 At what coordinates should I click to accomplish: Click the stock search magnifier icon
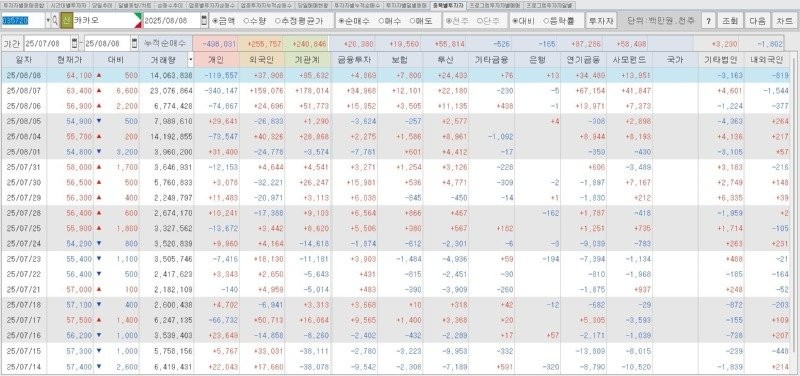55,21
